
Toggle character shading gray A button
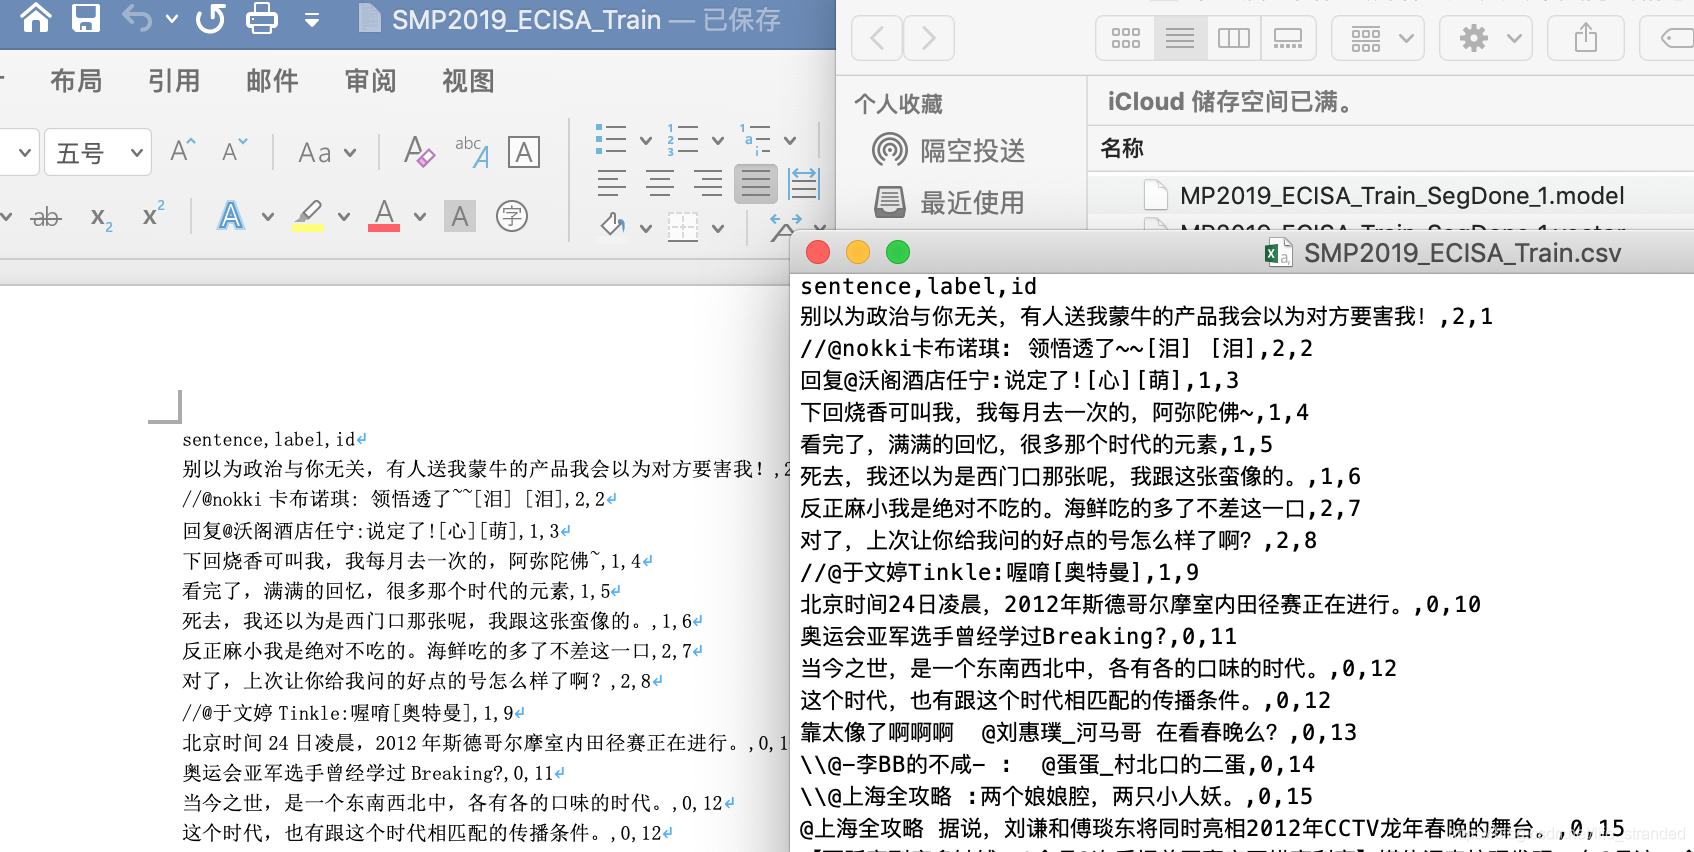tap(460, 216)
